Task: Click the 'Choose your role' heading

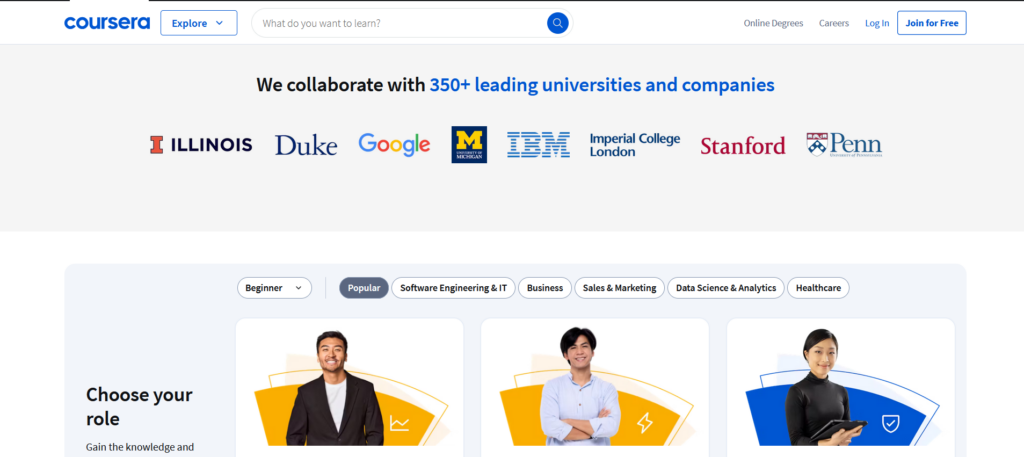Action: point(139,406)
